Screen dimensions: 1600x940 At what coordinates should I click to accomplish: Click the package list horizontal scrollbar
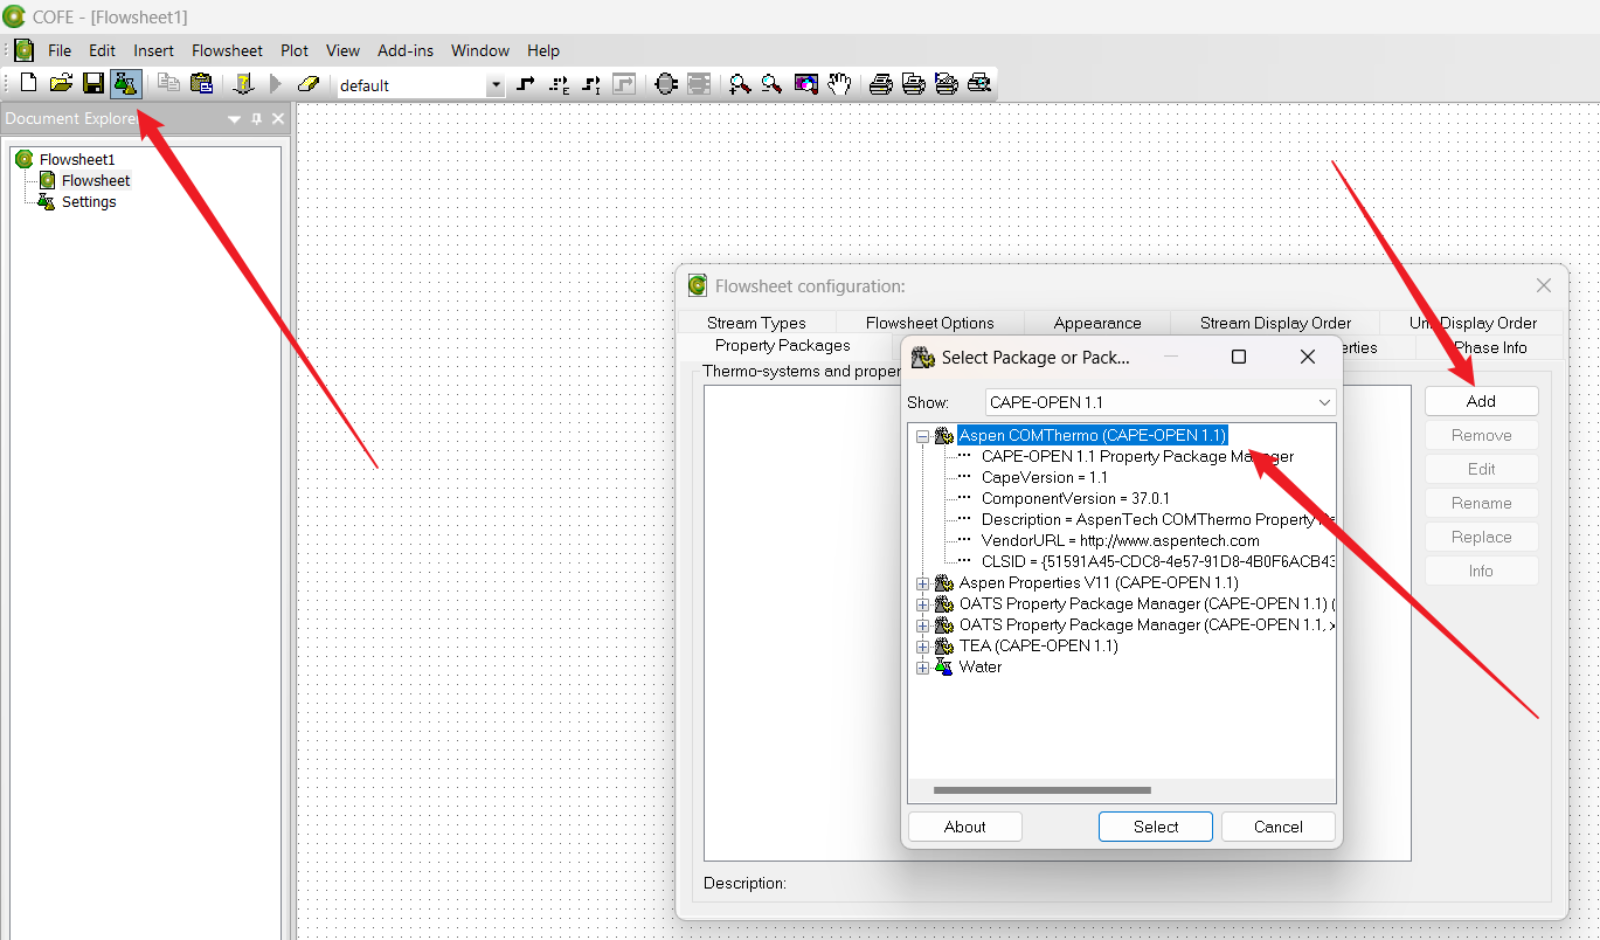(1042, 790)
